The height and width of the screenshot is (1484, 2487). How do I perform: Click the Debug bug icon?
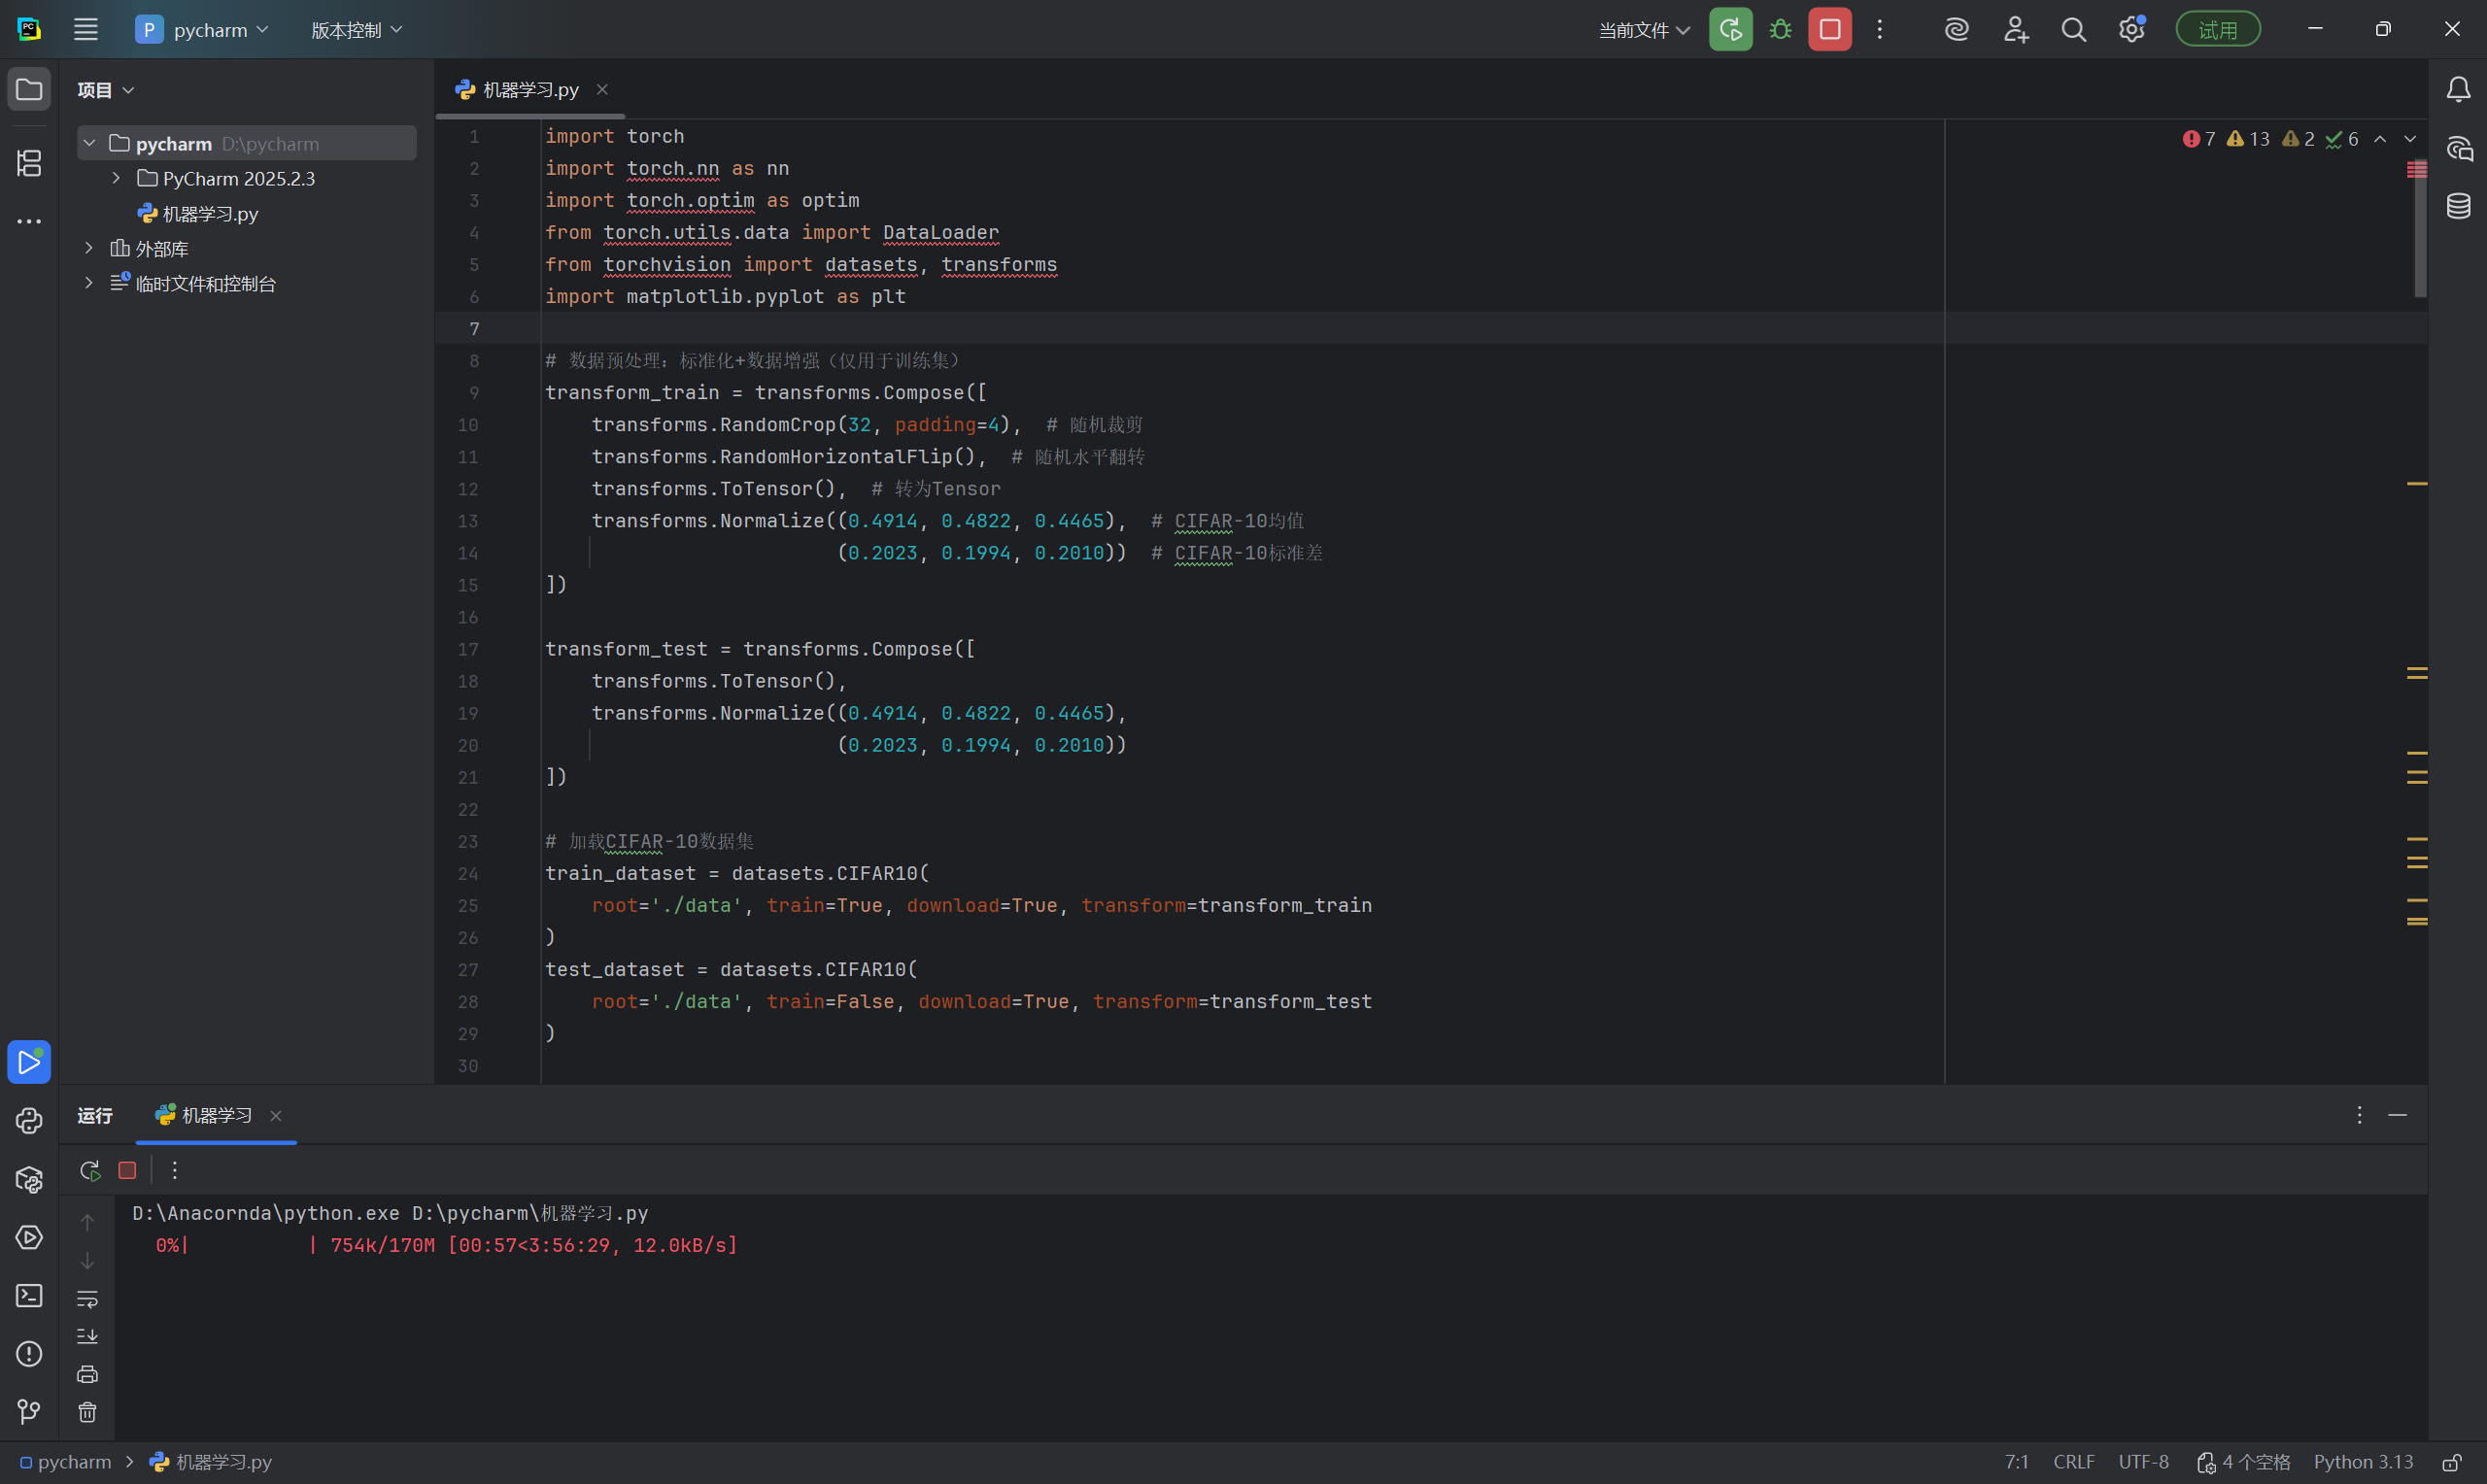pyautogui.click(x=1780, y=30)
